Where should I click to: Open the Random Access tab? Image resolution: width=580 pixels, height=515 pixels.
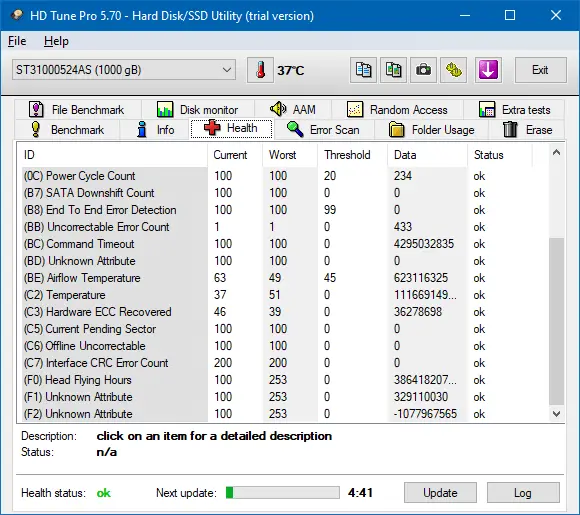pos(397,110)
